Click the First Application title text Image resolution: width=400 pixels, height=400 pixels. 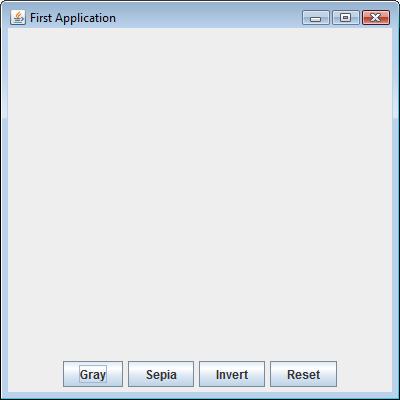point(73,18)
